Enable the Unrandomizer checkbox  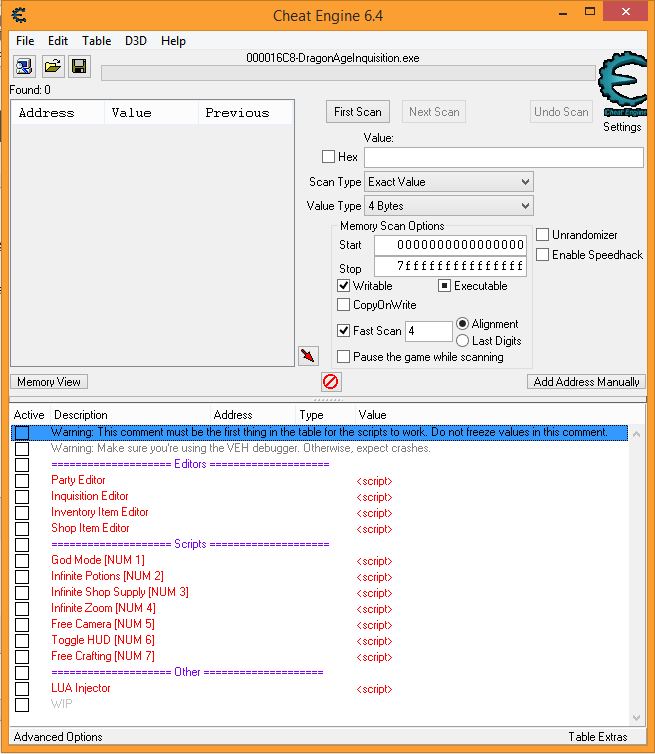542,235
